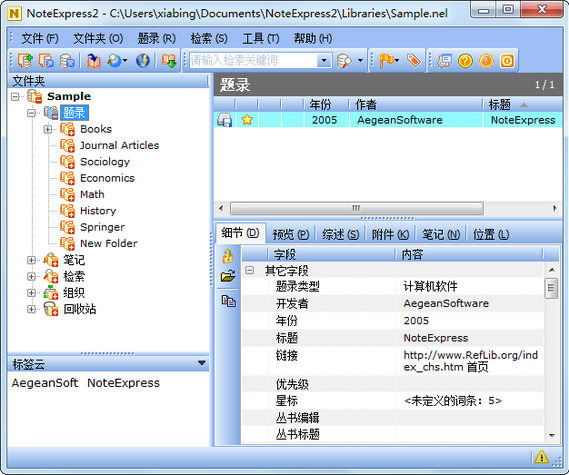Screen dimensions: 569x475
Task: Sort records by 年份 column header
Action: pyautogui.click(x=325, y=105)
